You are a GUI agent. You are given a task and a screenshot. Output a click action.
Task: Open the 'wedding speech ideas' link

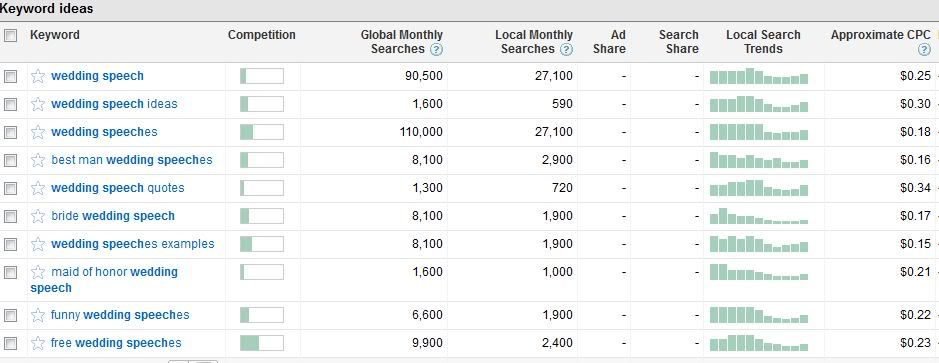(114, 104)
